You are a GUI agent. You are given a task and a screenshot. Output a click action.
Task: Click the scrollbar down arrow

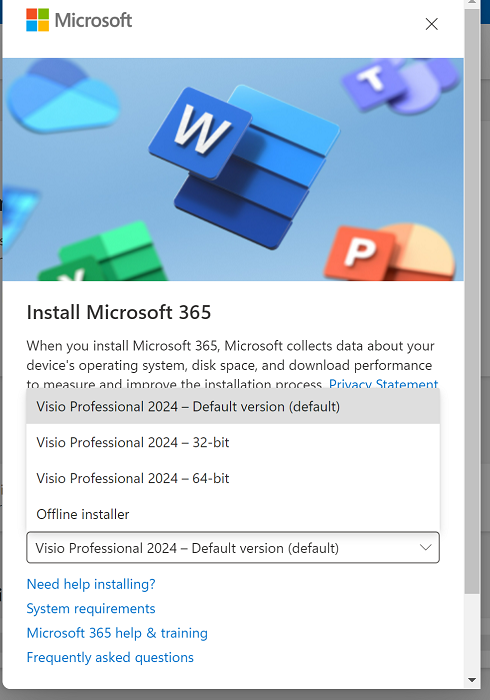[472, 680]
